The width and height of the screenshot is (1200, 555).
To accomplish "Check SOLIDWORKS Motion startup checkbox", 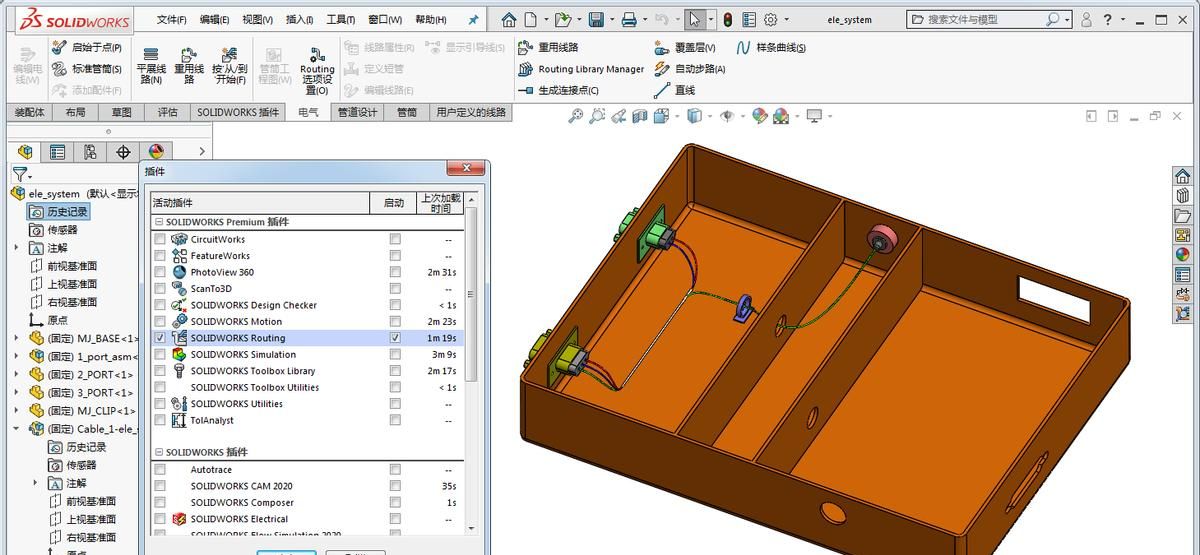I will [395, 322].
